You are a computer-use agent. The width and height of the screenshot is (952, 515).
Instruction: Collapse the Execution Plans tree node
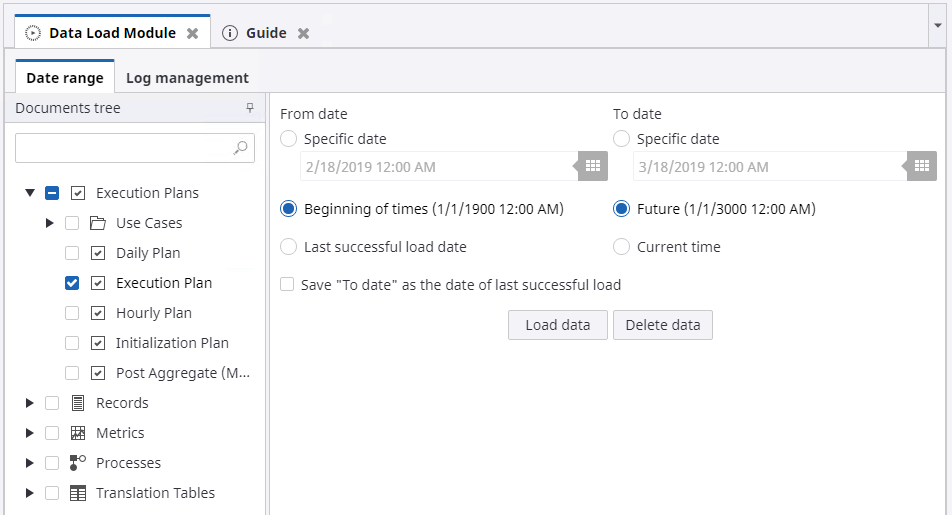pos(30,193)
